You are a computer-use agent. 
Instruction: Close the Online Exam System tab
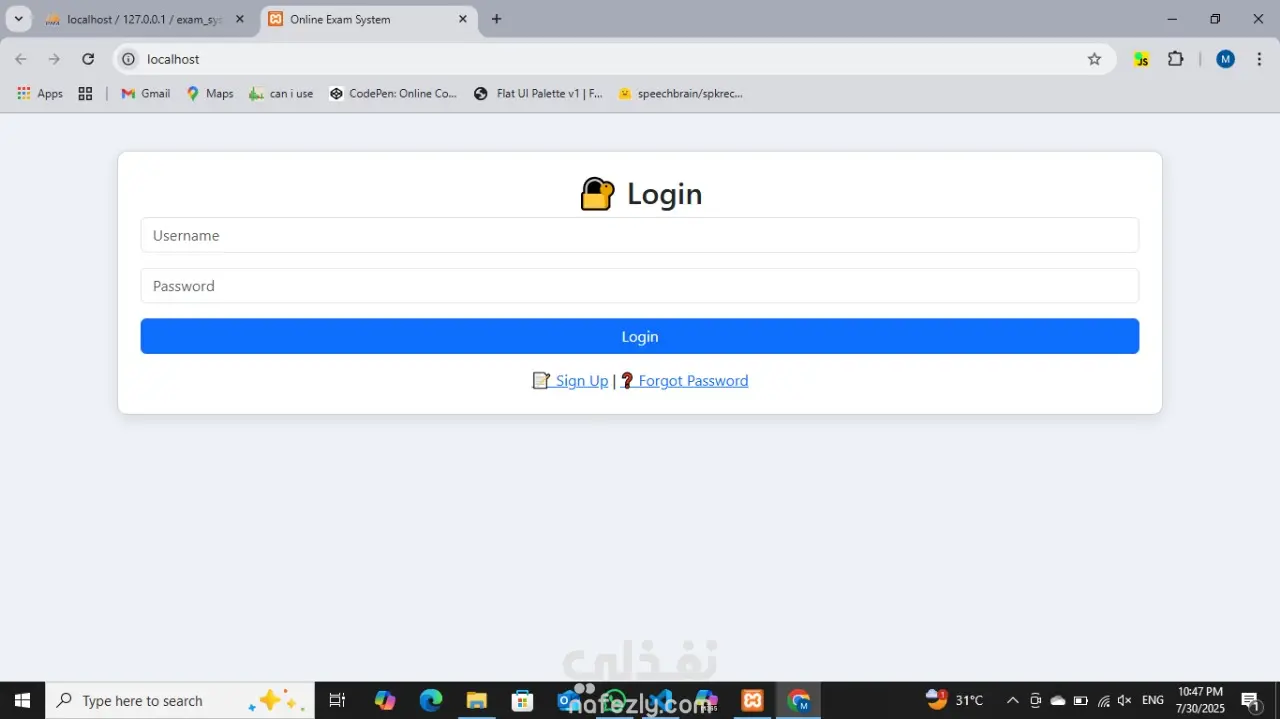(x=463, y=19)
